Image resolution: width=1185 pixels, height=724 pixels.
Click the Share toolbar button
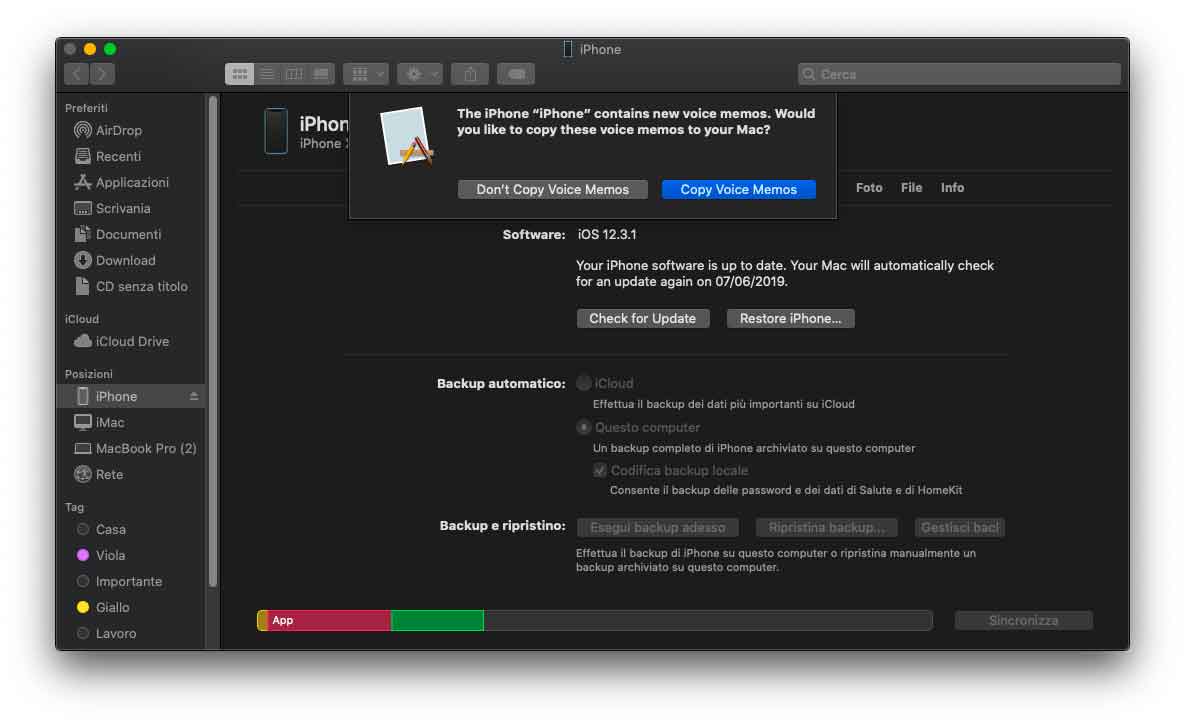[470, 74]
